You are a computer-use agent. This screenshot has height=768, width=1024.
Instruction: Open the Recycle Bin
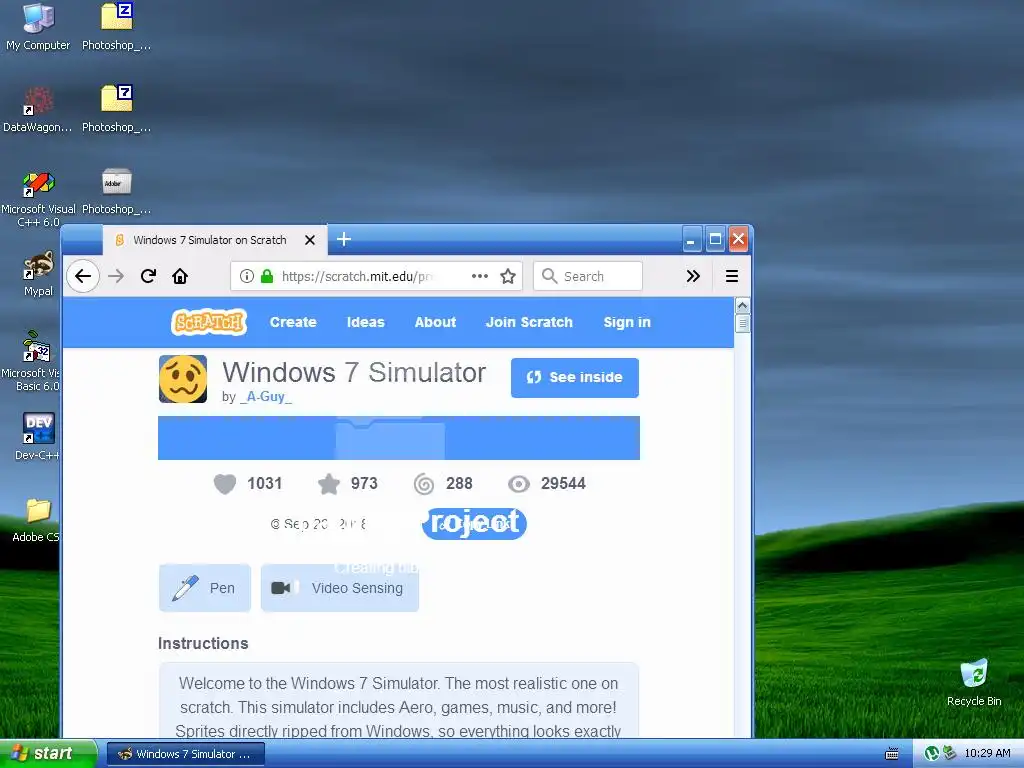(x=974, y=682)
